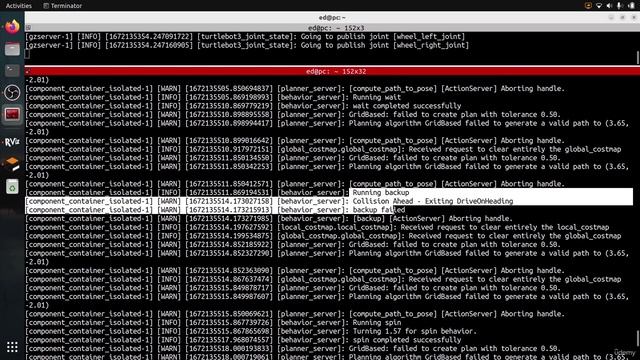Open the microphone indicator in the top bar

click(620, 5)
